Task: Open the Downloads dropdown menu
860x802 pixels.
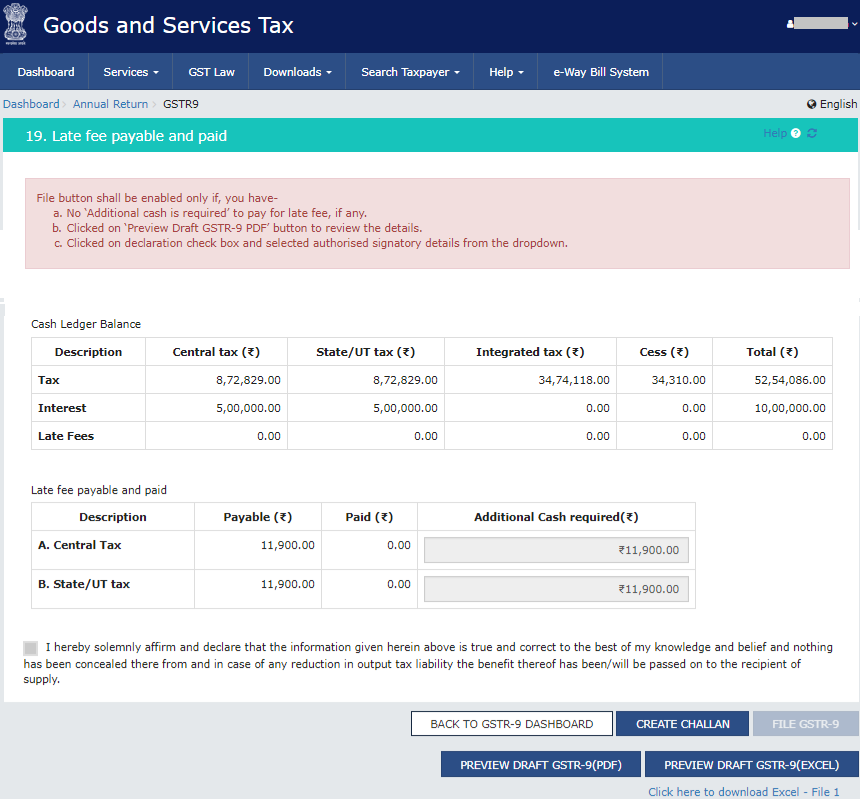Action: (298, 72)
